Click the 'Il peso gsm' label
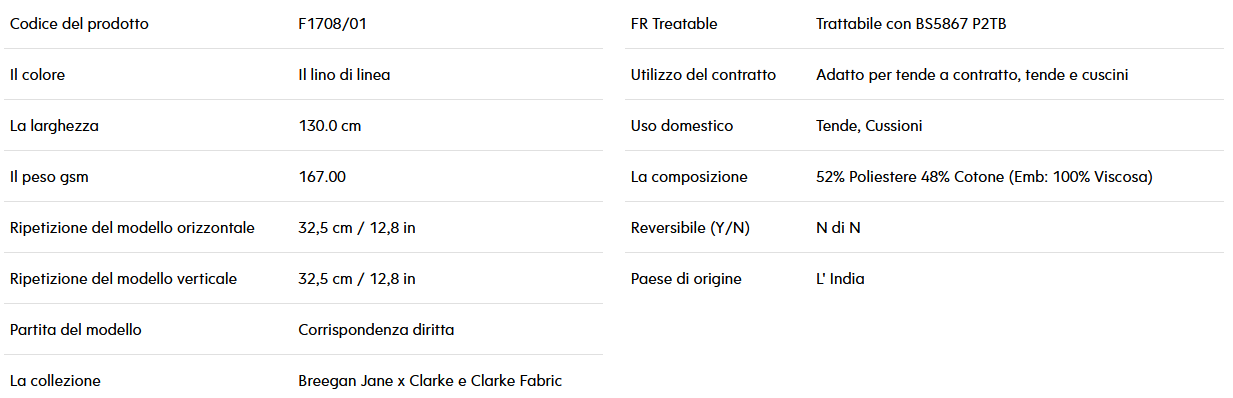Screen dimensions: 1233x398 (49, 177)
